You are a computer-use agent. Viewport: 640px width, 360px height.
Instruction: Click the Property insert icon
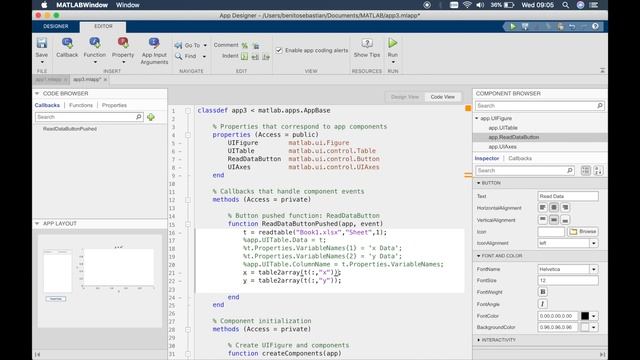tap(123, 43)
